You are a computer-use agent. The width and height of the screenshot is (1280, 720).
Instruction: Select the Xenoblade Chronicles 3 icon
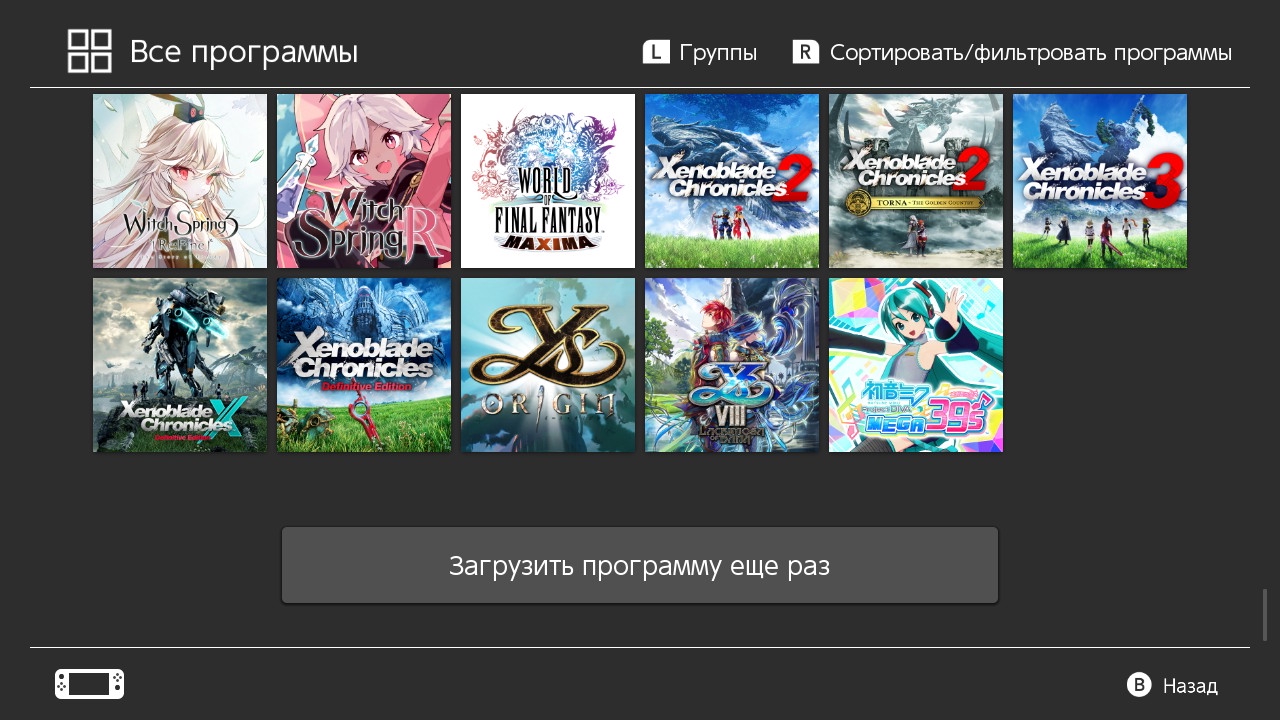pos(1100,181)
